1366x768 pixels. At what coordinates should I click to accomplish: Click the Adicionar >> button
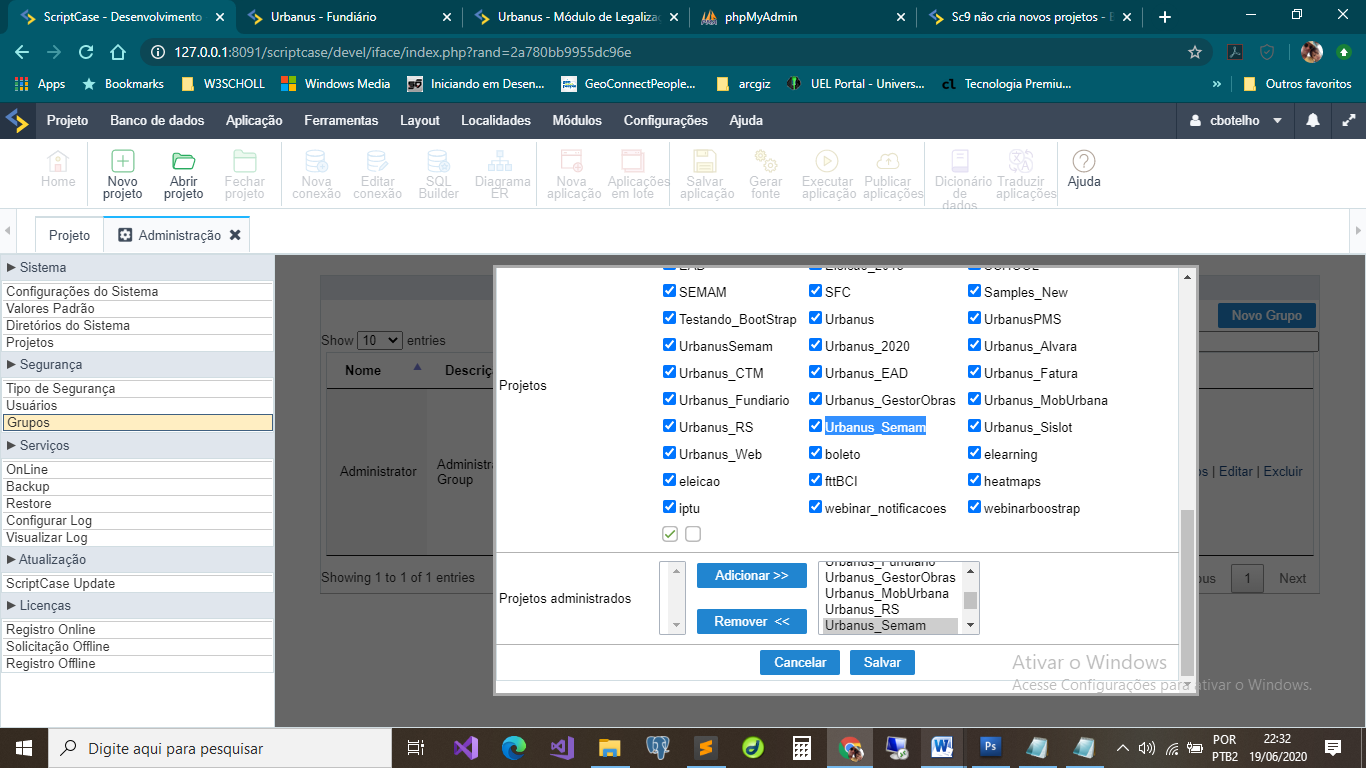[751, 576]
